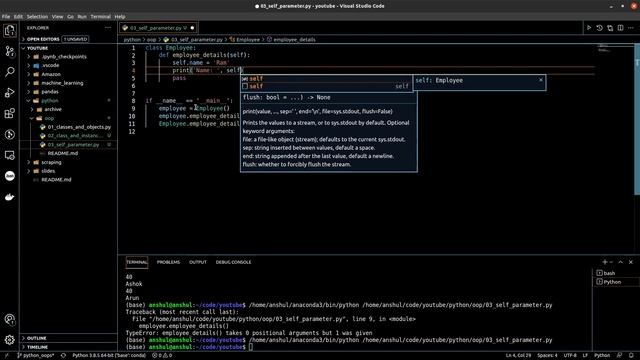Open notifications bell in status bar
Image resolution: width=640 pixels, height=360 pixels.
(631, 356)
